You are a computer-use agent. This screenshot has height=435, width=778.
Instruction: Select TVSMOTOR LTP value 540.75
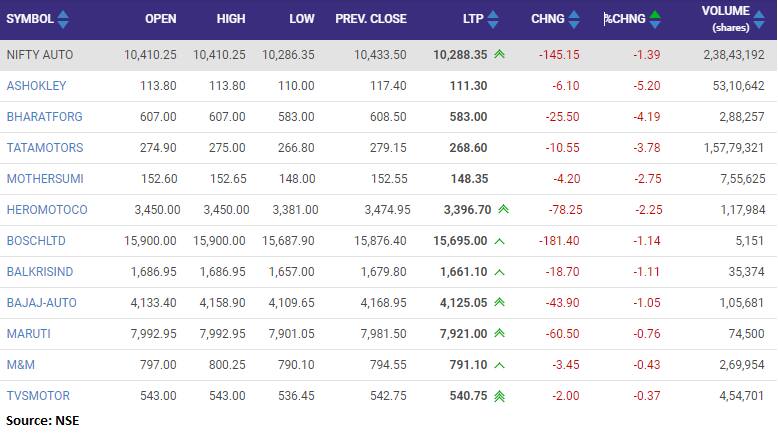click(468, 395)
